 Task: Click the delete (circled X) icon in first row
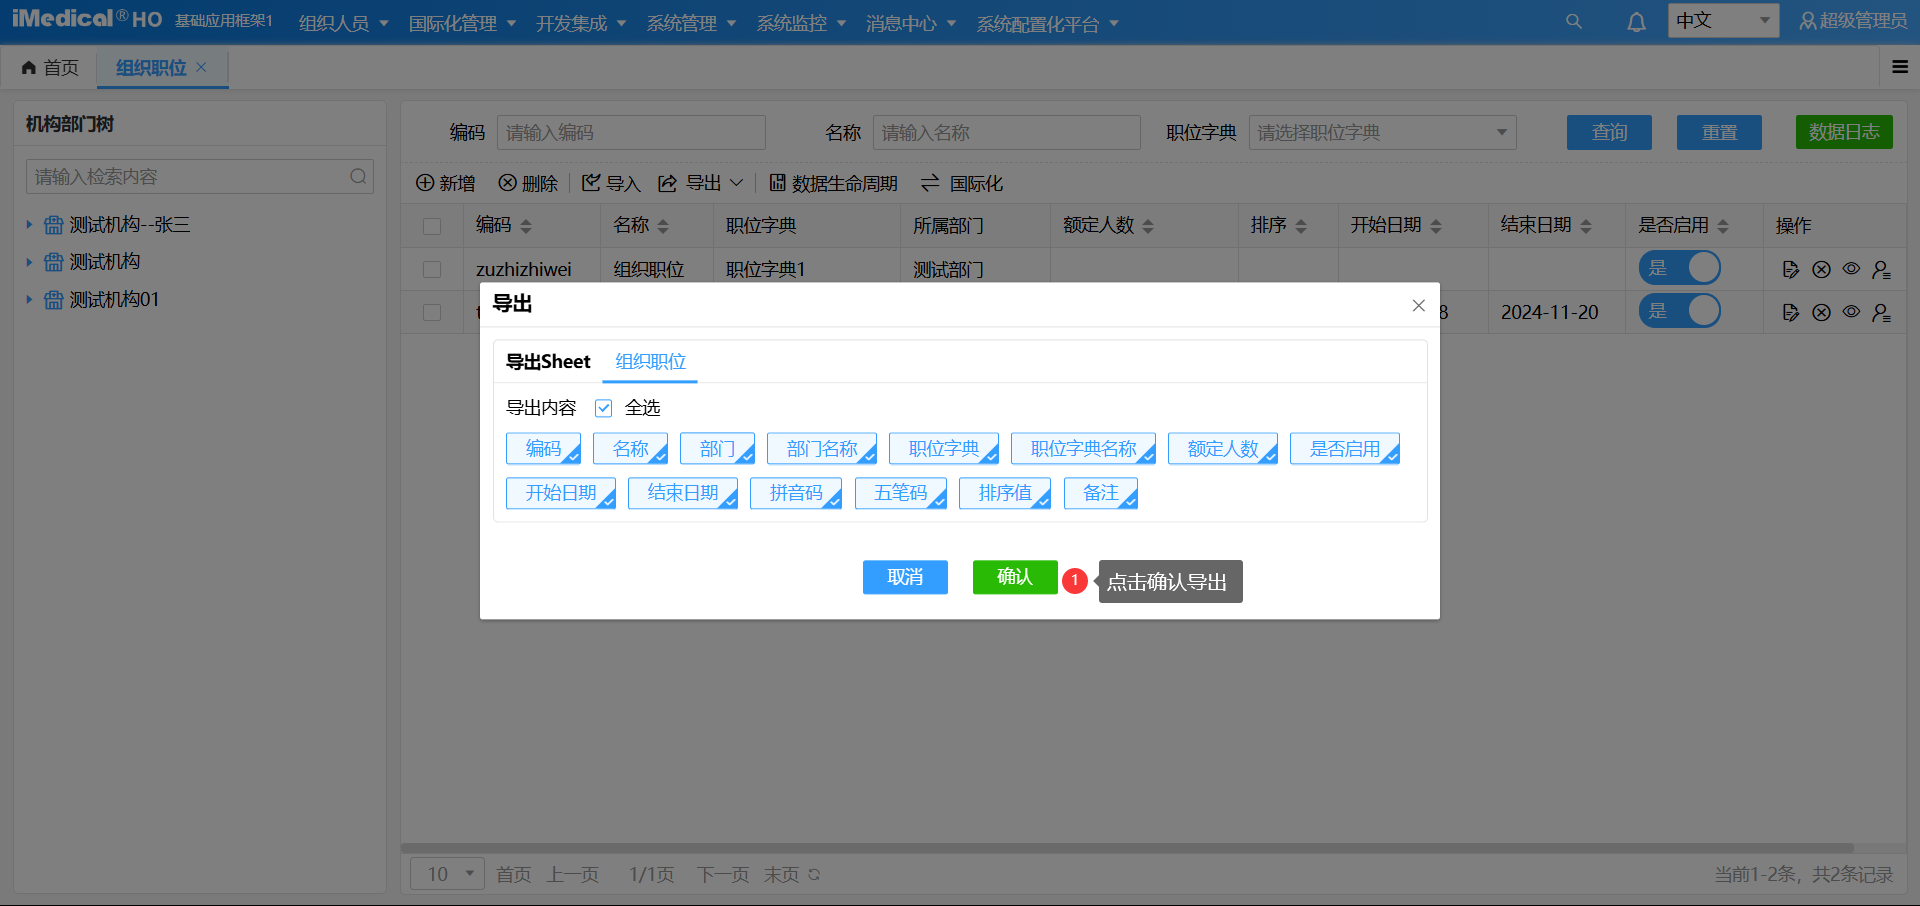click(x=1821, y=269)
